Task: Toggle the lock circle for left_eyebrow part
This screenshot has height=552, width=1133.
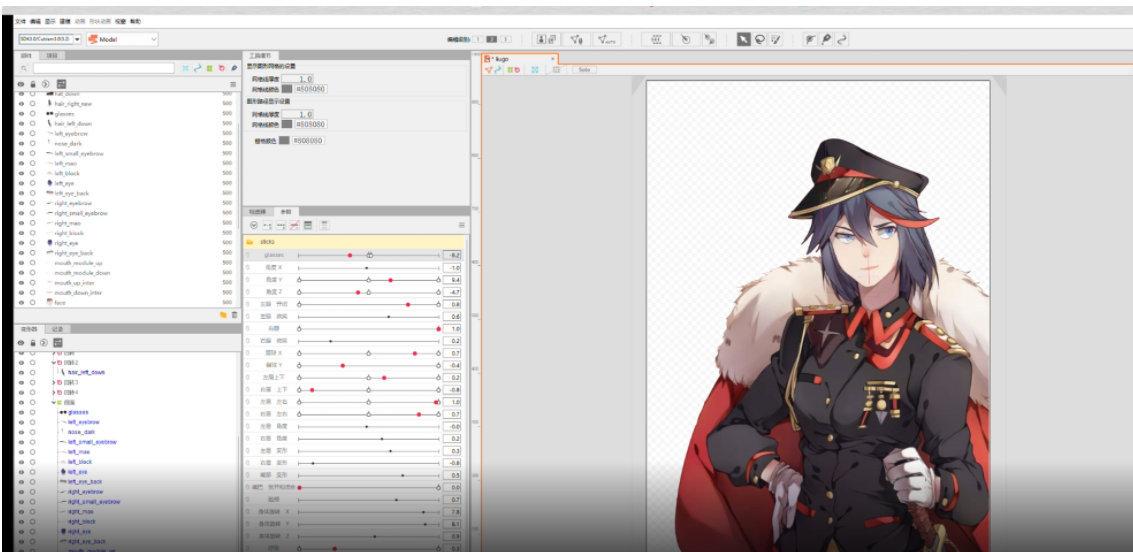Action: 33,134
